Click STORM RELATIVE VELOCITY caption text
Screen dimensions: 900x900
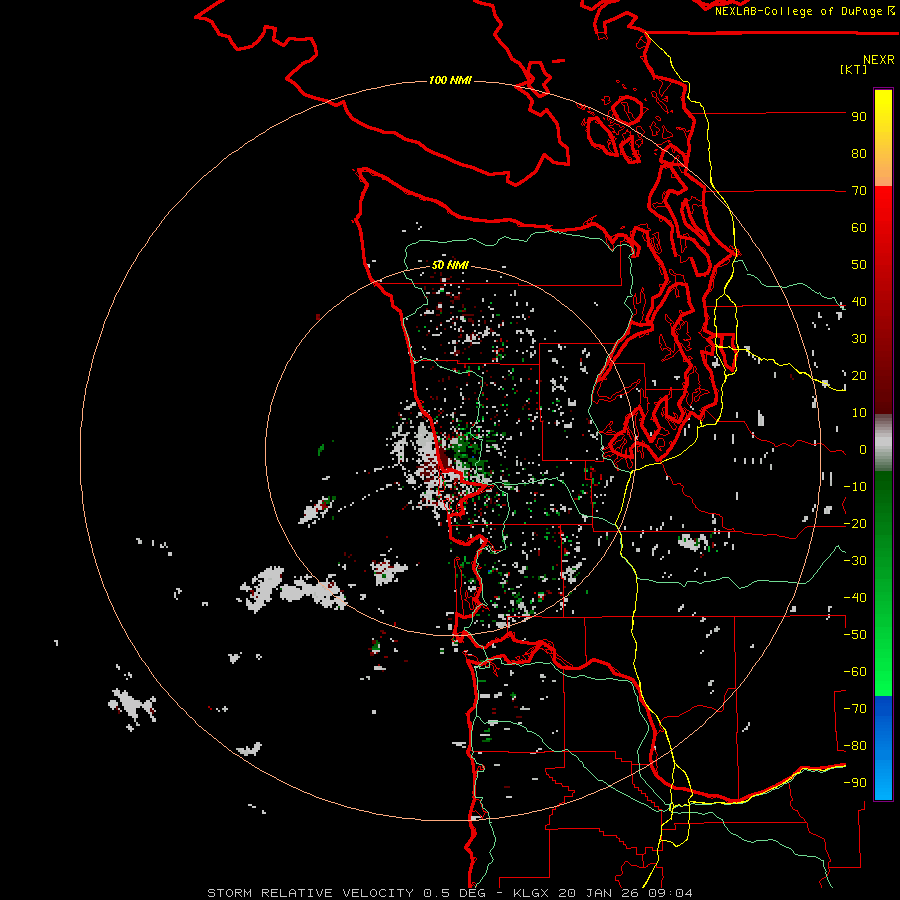click(311, 893)
